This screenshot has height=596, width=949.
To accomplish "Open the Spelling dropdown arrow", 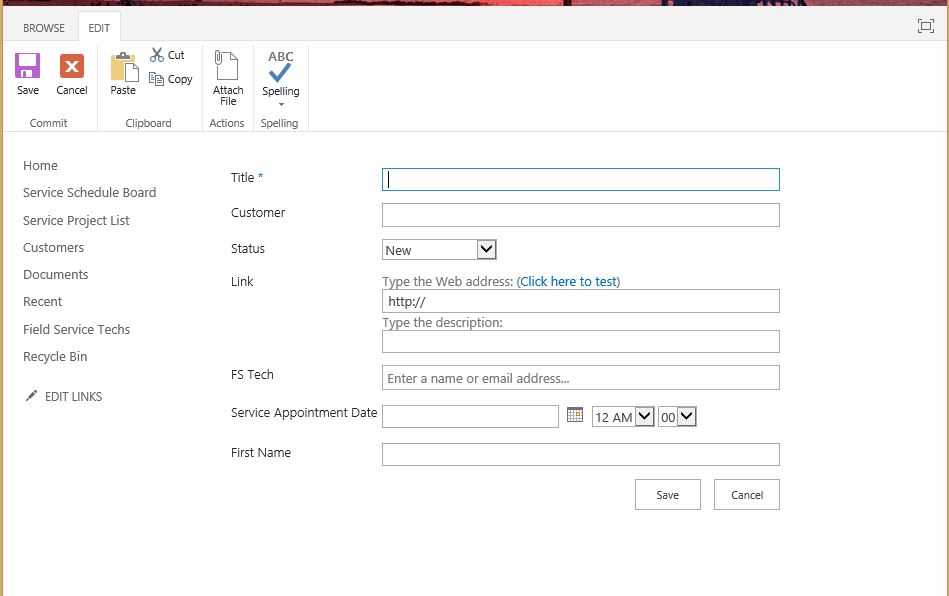I will 281,105.
